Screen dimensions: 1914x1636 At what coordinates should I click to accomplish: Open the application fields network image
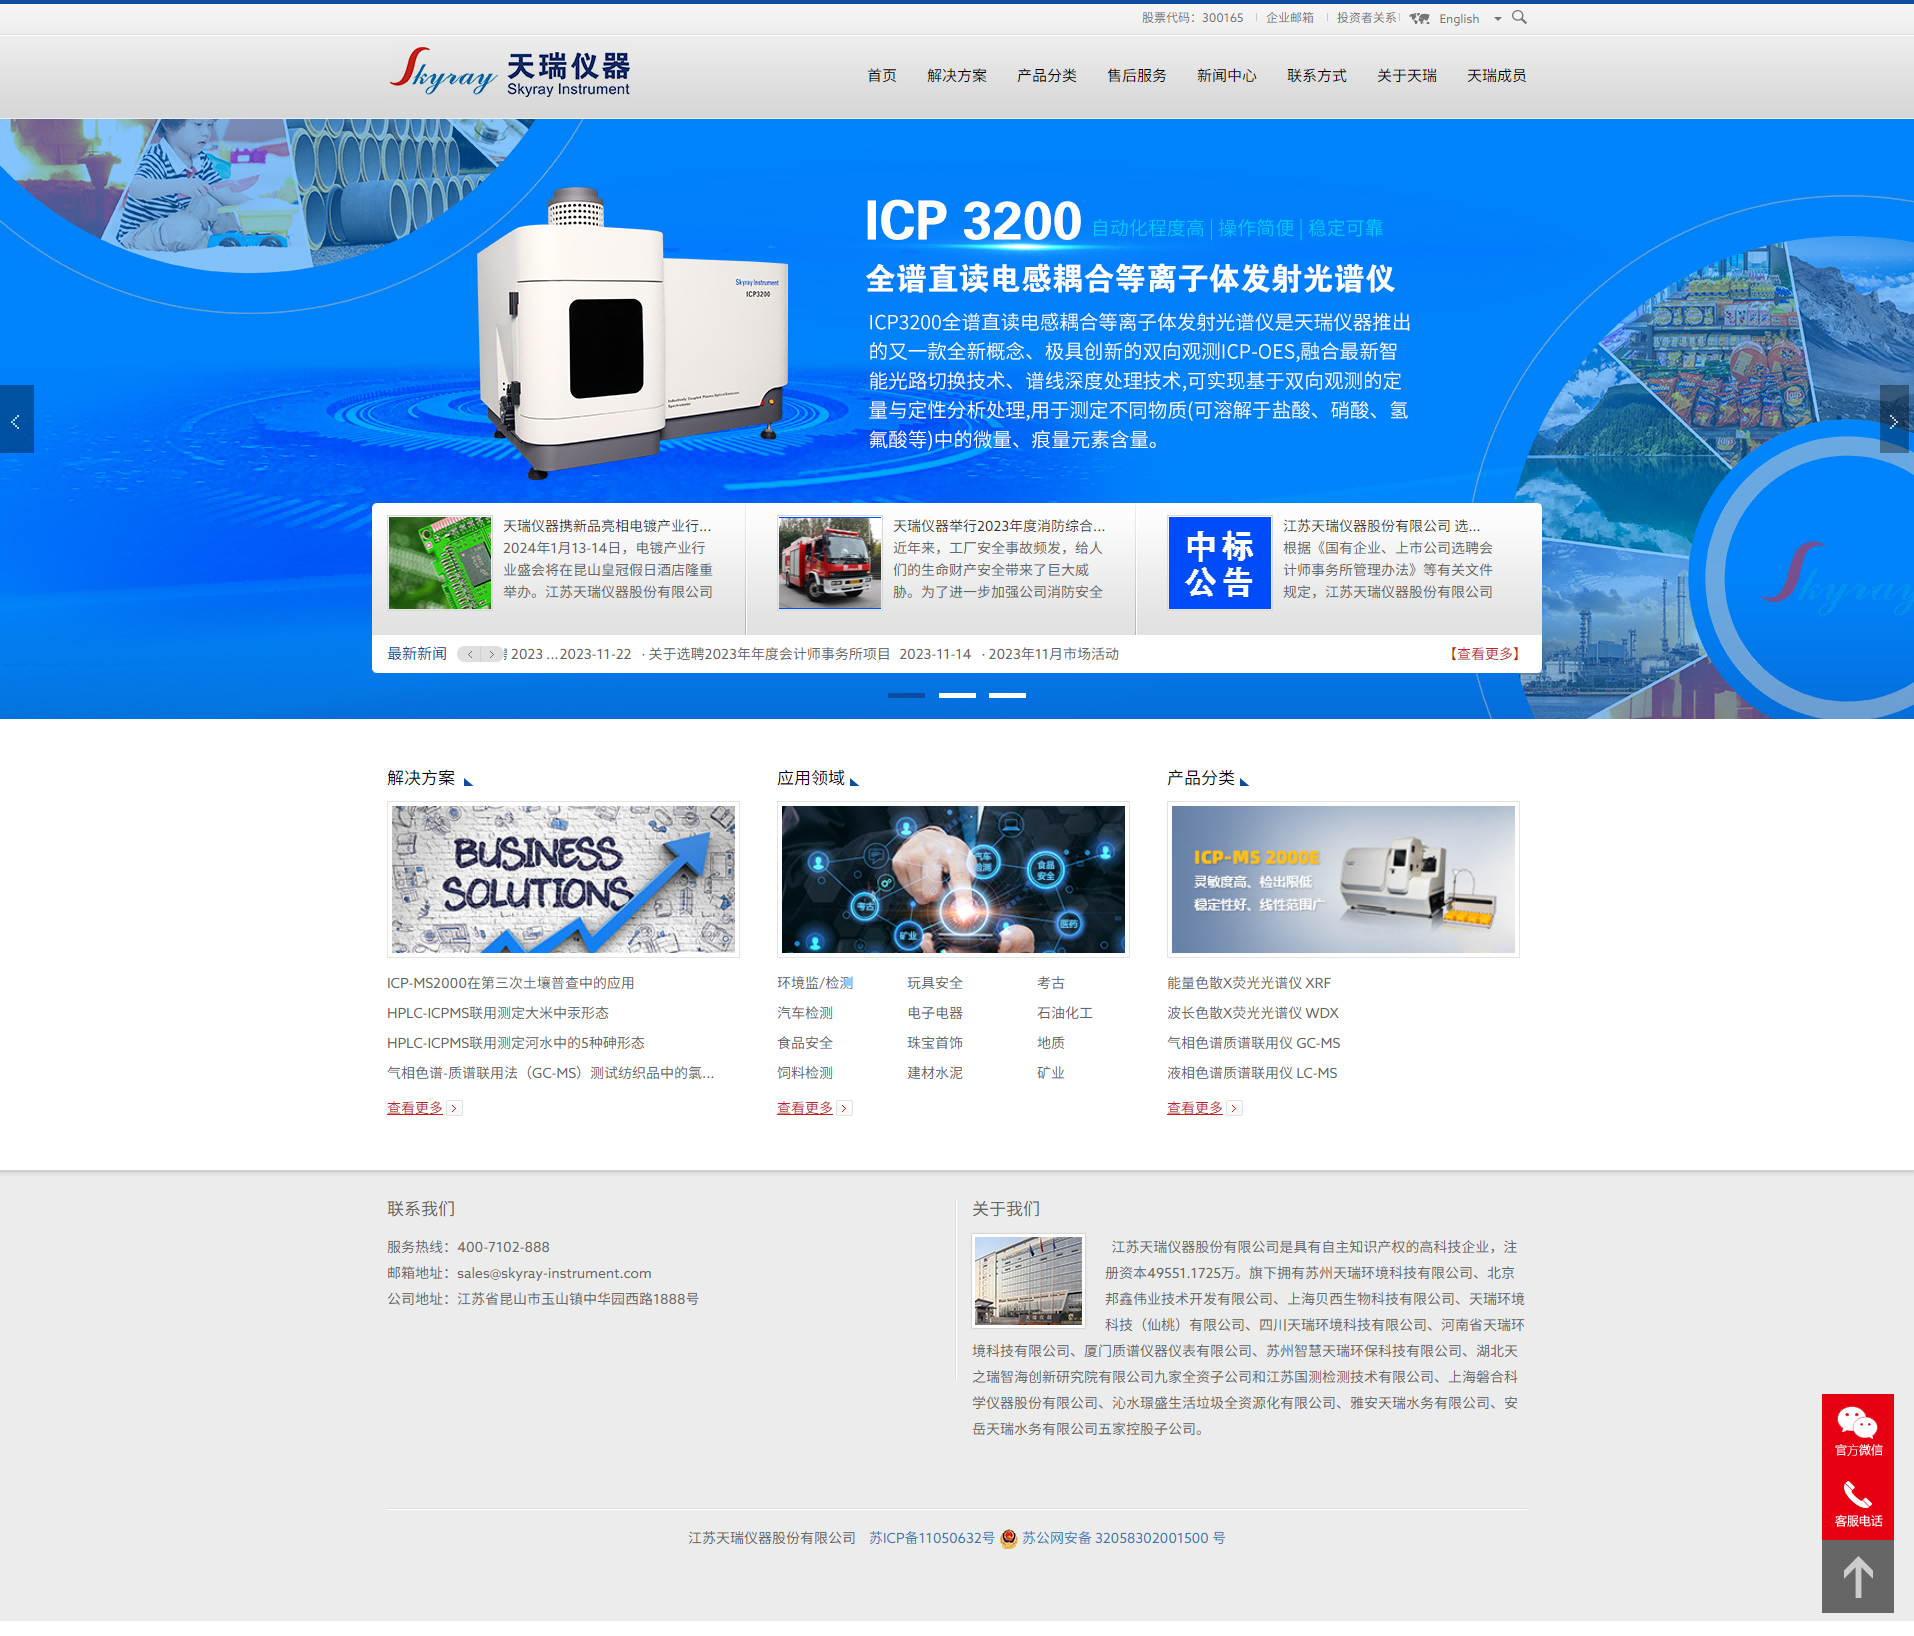pyautogui.click(x=953, y=879)
